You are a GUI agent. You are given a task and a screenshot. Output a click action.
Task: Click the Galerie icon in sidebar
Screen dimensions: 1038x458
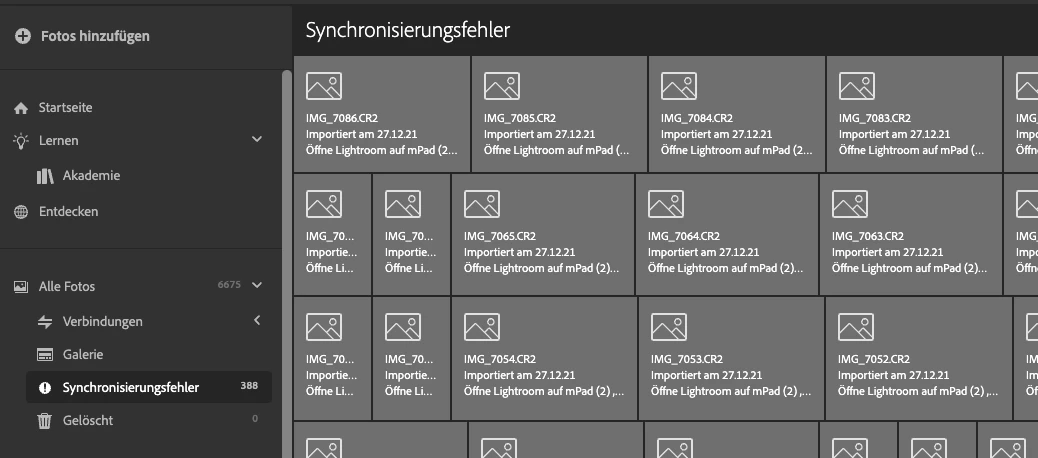[45, 355]
